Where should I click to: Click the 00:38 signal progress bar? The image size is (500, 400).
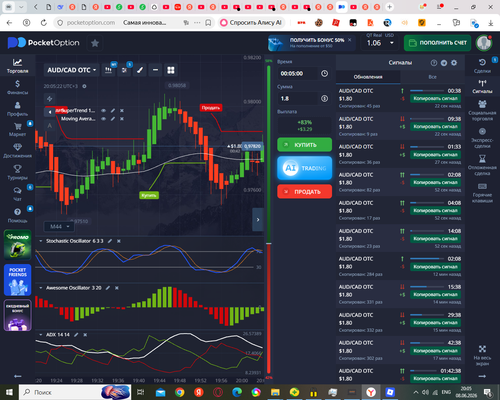click(427, 91)
